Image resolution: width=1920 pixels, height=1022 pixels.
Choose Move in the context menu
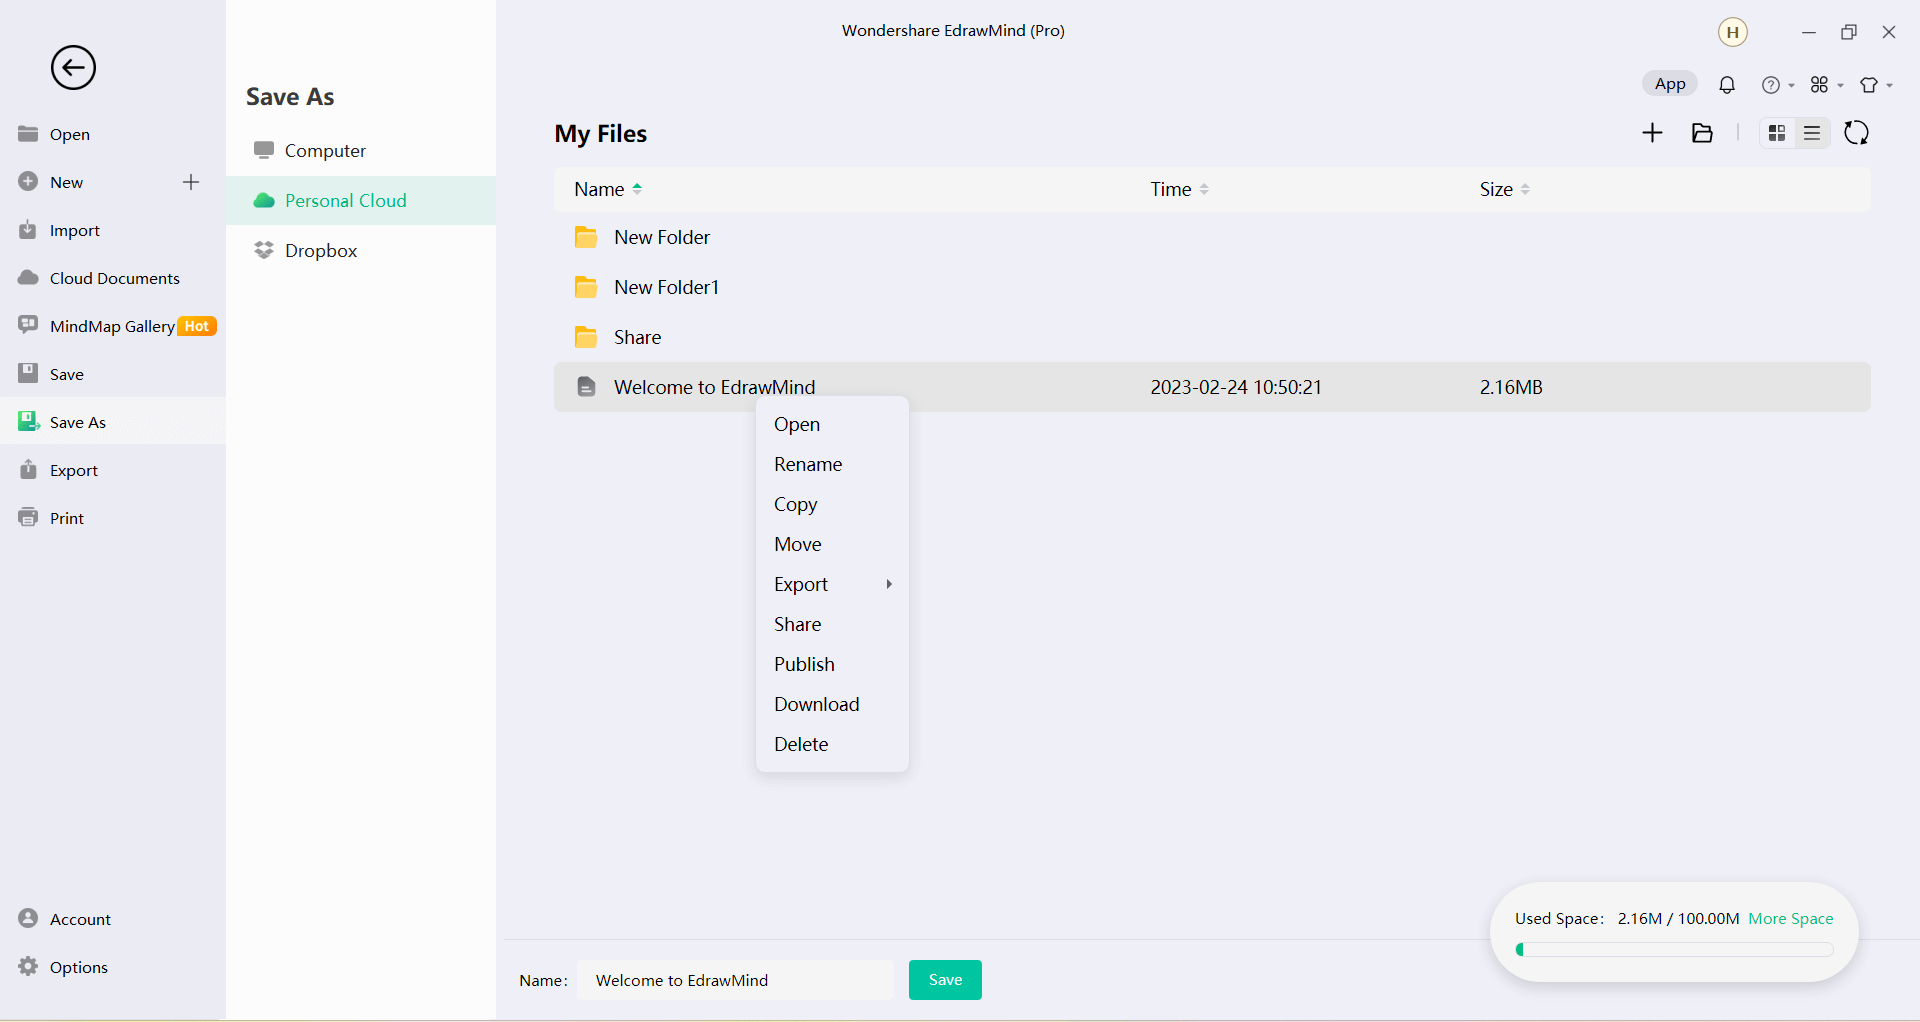tap(832, 544)
